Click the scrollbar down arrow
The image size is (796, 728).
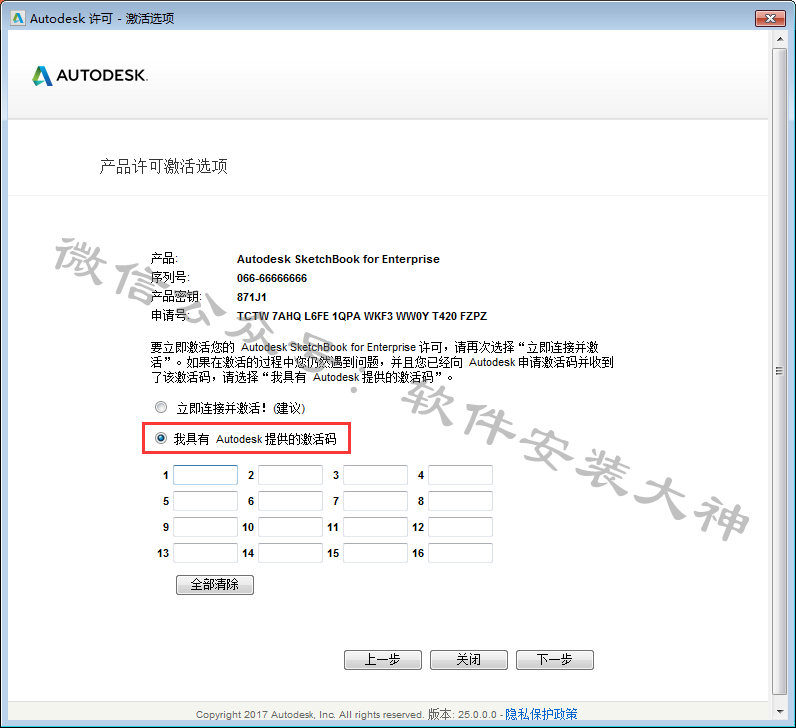click(780, 712)
